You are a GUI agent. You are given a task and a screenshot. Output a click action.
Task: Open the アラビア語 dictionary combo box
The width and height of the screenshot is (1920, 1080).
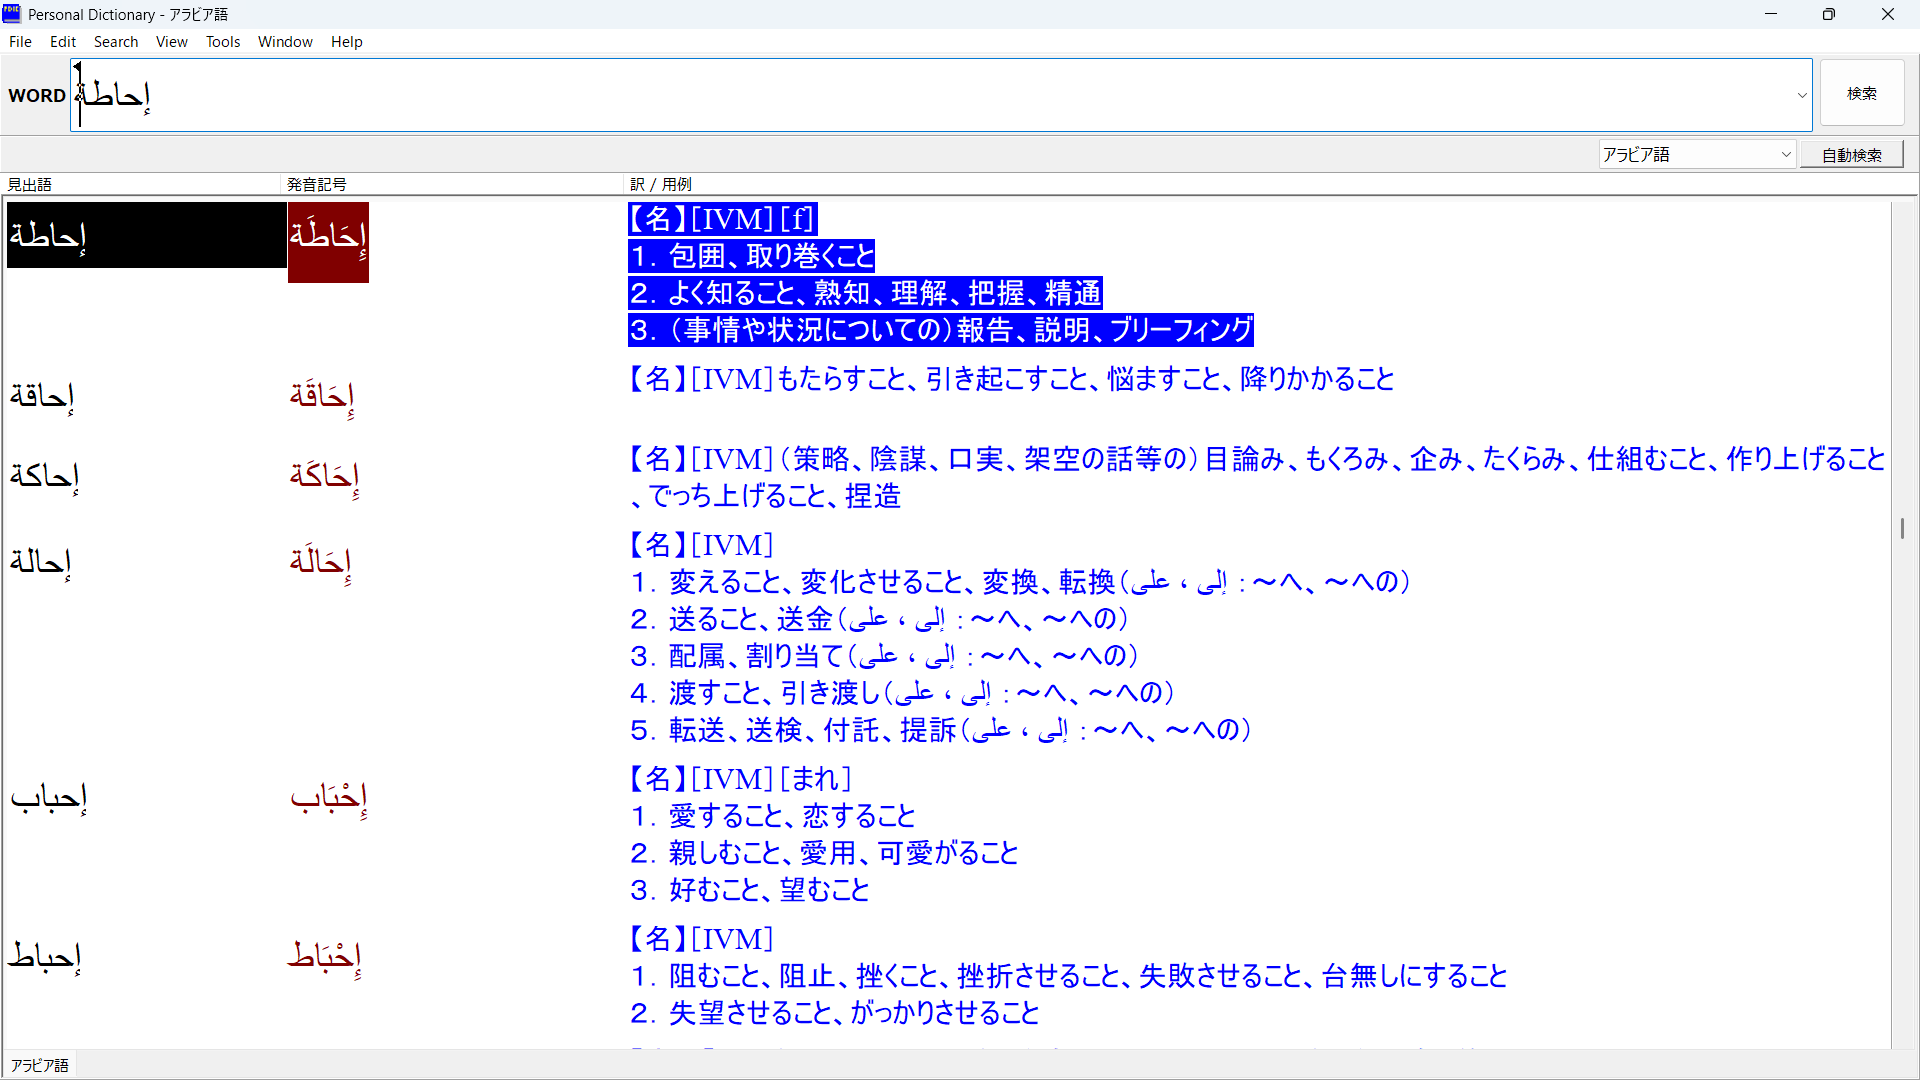1697,155
